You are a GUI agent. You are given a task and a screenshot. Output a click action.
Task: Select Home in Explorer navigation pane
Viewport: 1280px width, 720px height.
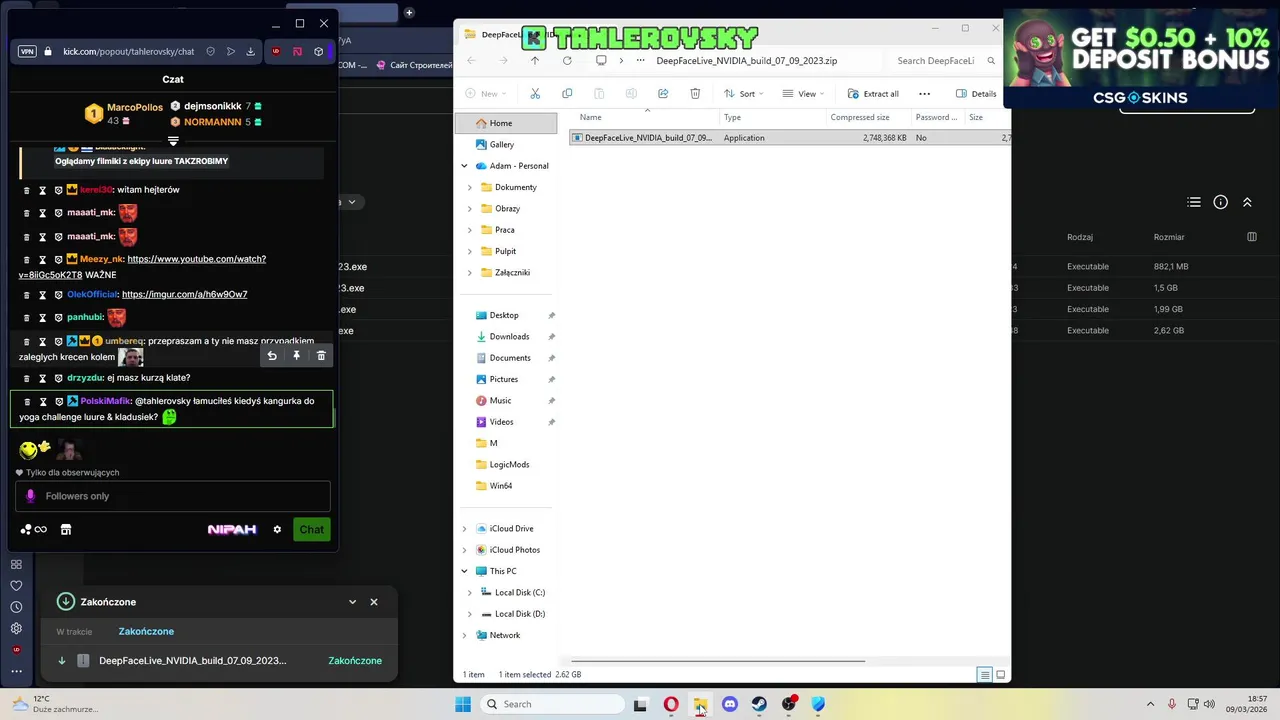click(506, 123)
